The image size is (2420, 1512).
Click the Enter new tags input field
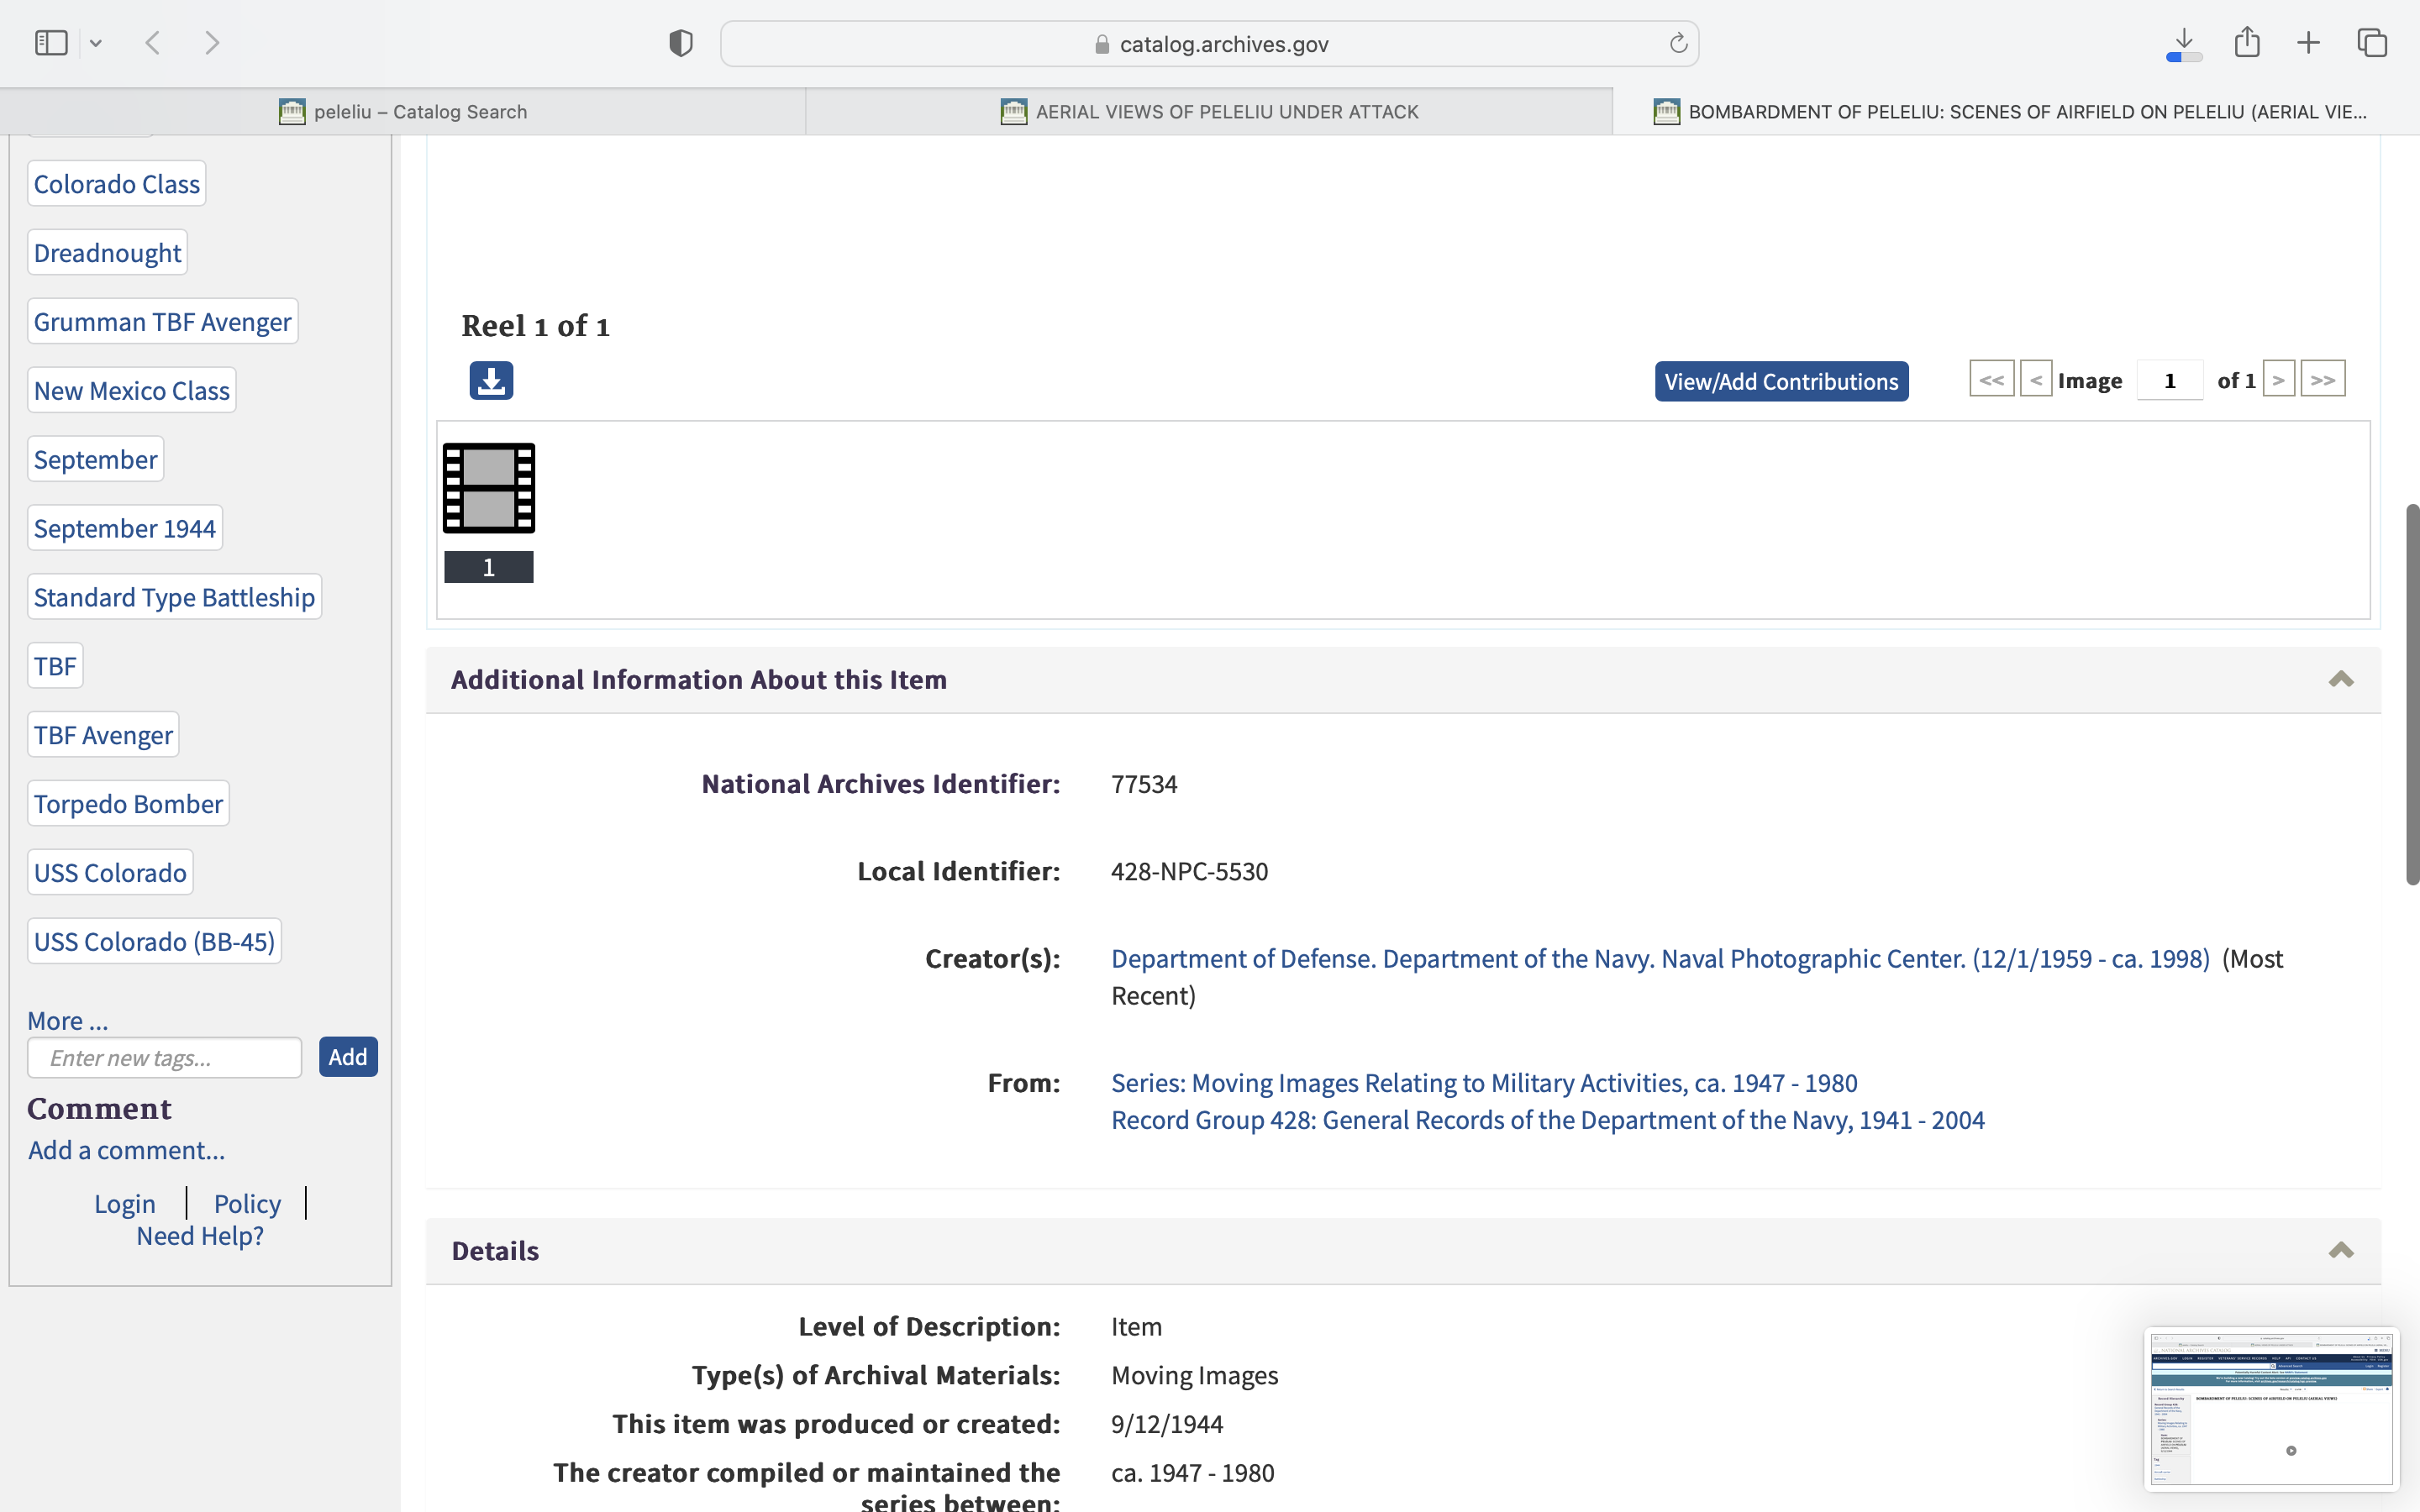pos(164,1058)
